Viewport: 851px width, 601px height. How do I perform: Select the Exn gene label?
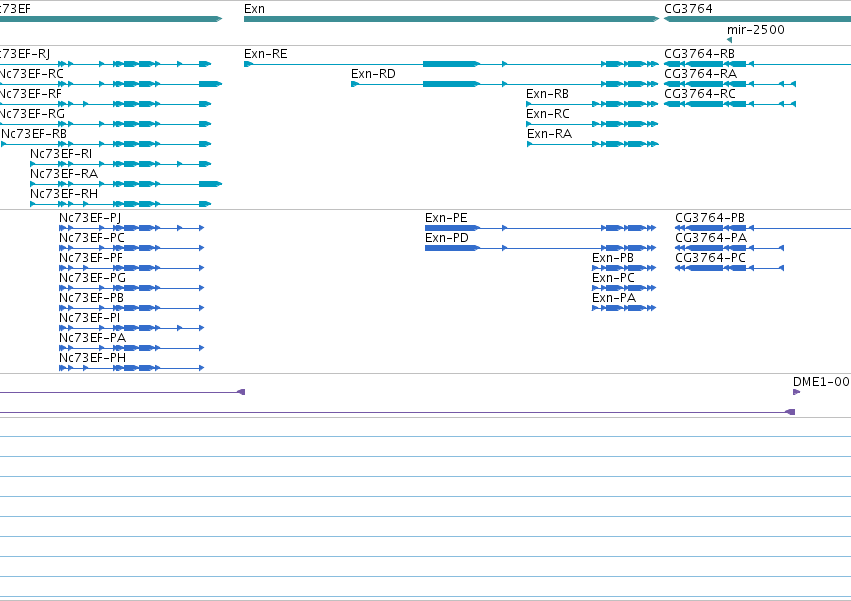255,9
